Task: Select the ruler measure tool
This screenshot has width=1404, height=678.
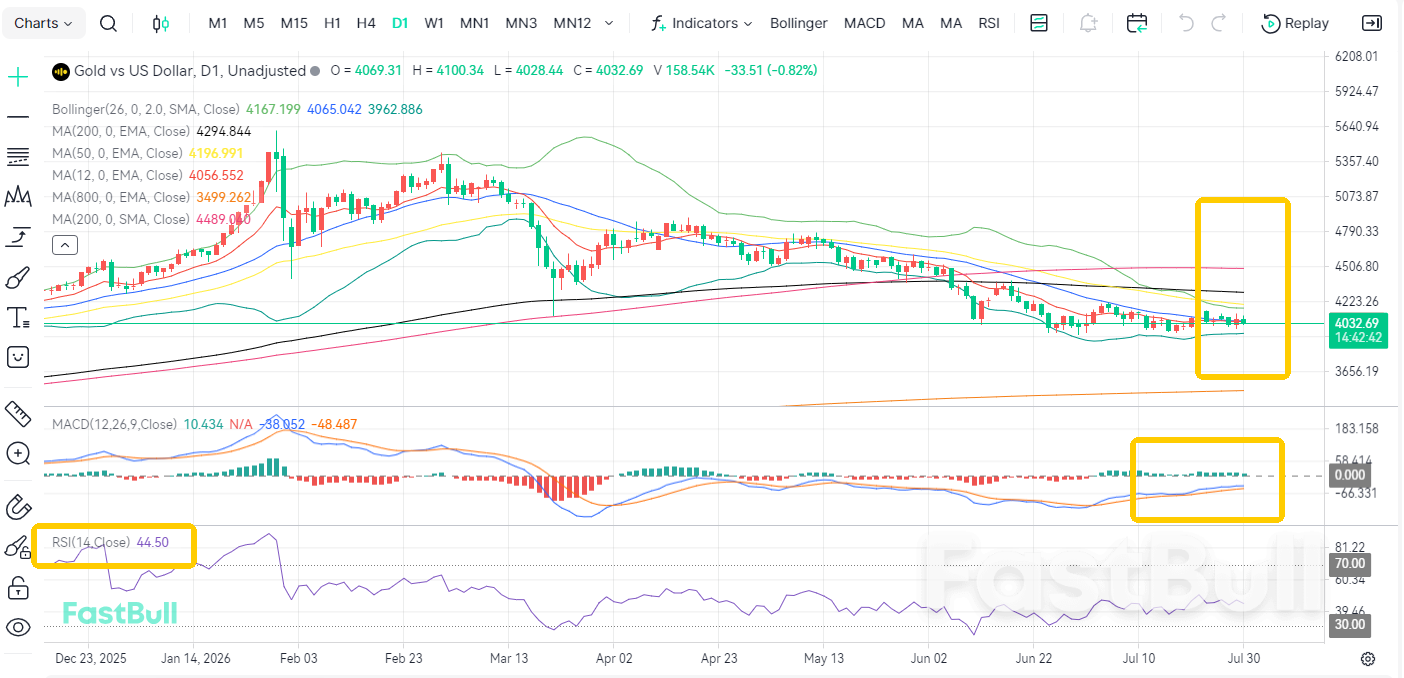Action: [x=18, y=412]
